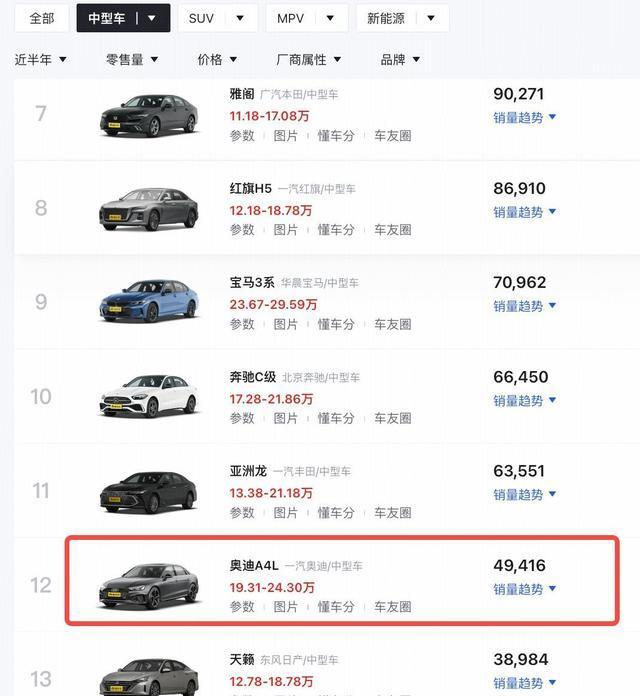This screenshot has height=696, width=640.
Task: Open the 近半年 time range filter
Action: 40,59
